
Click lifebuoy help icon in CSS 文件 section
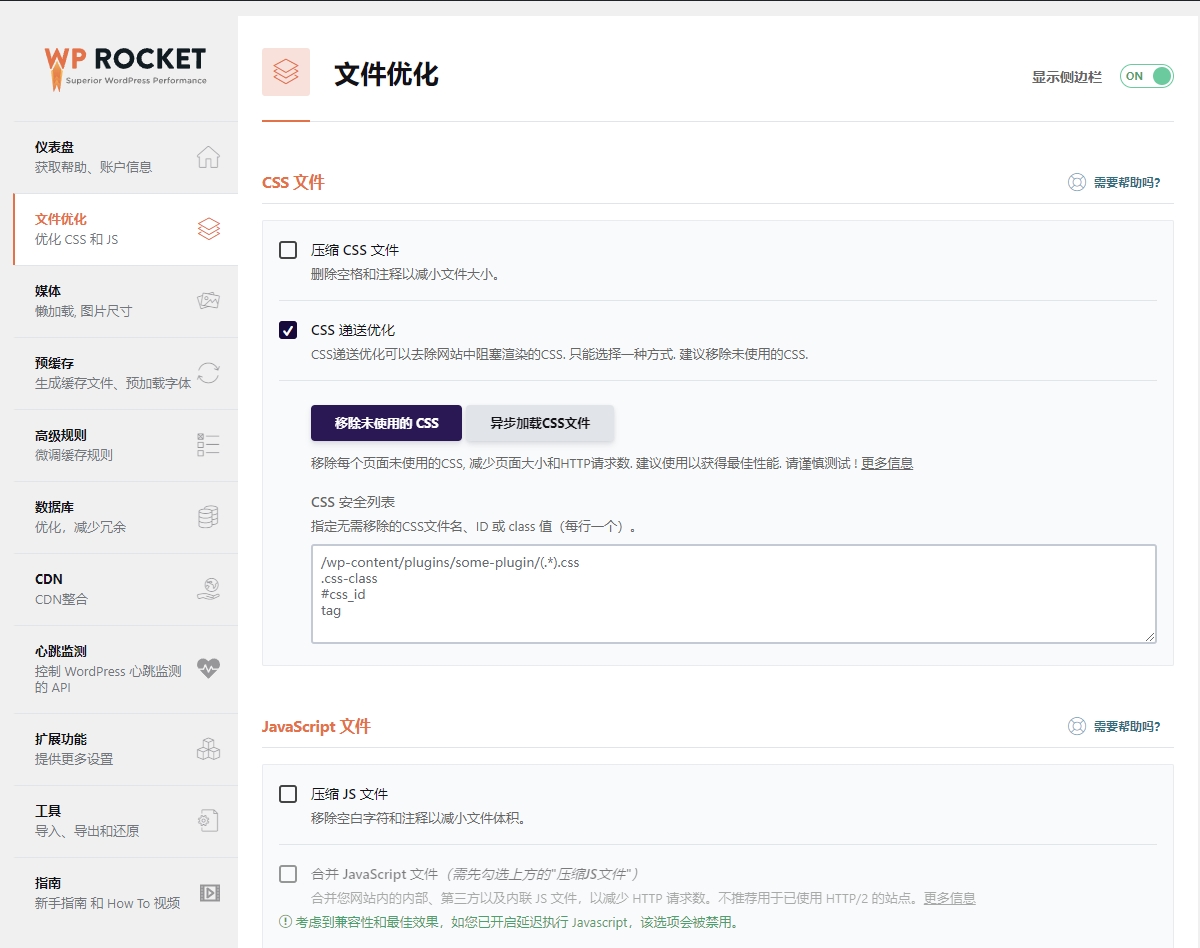pyautogui.click(x=1077, y=183)
